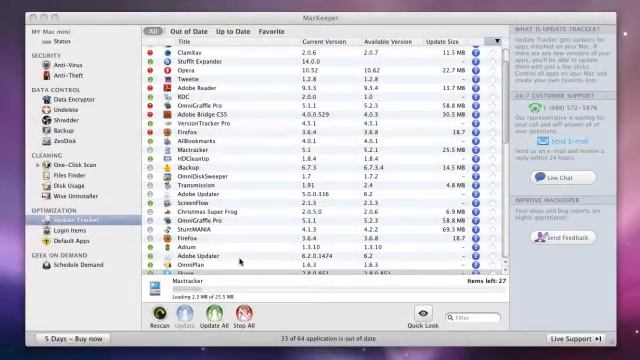
Task: Select the OmniDiskSweeper row
Action: (x=322, y=176)
